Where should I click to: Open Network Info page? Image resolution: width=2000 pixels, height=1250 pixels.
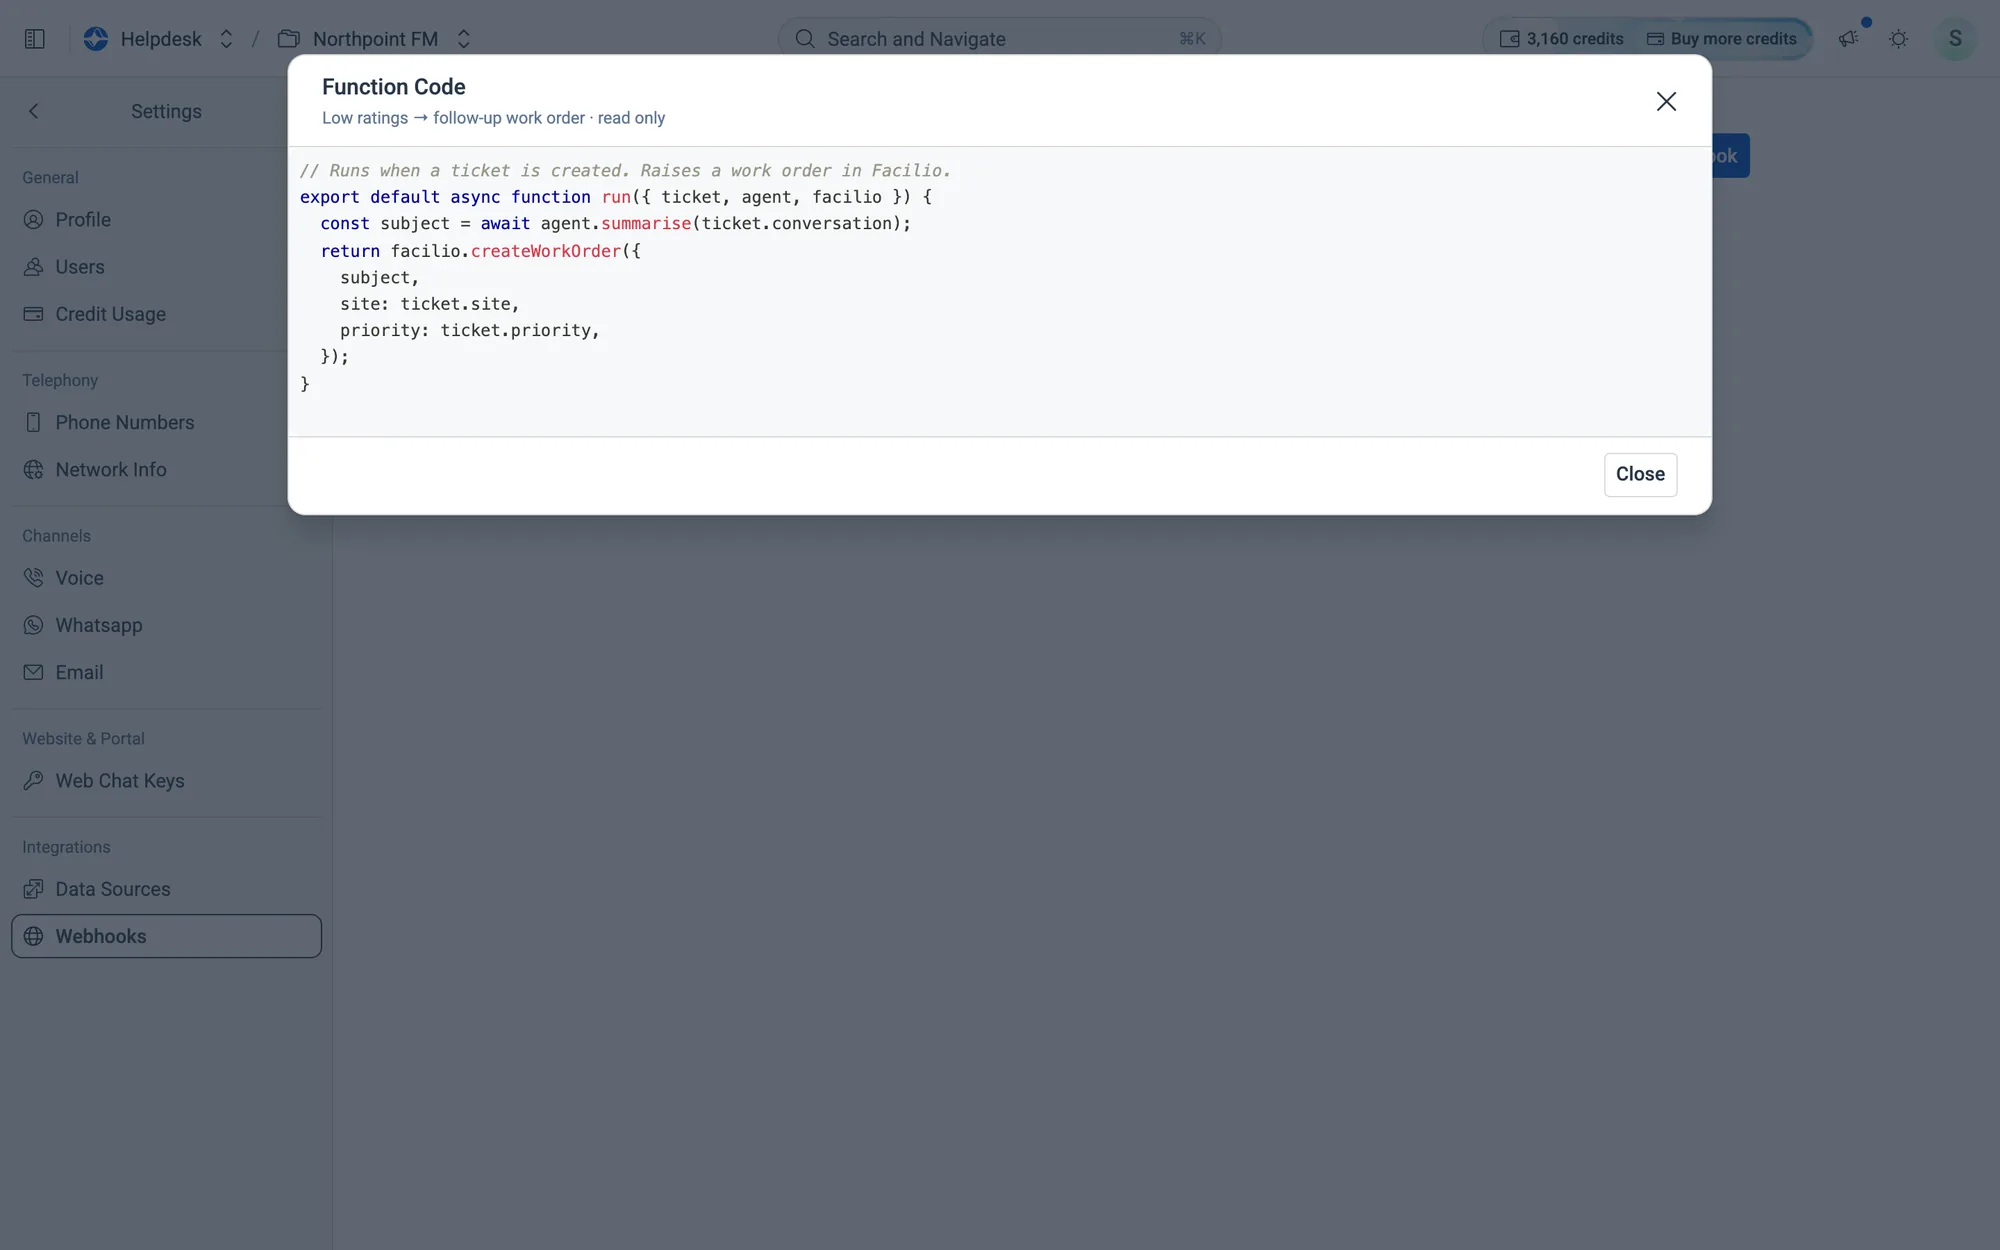(166, 470)
